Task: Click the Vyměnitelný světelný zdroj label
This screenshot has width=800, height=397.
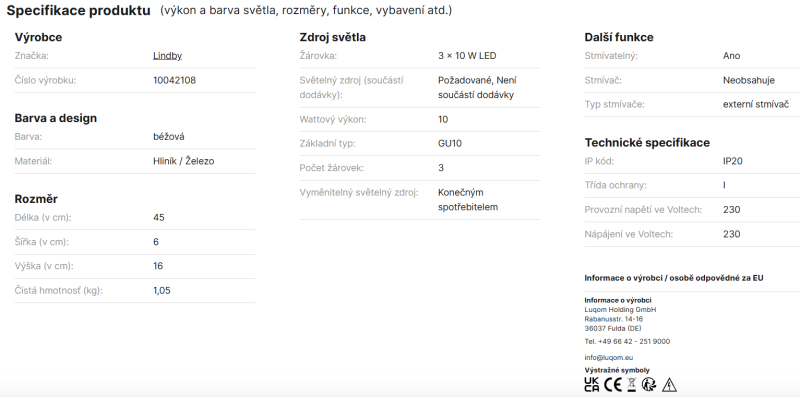Action: [x=359, y=192]
